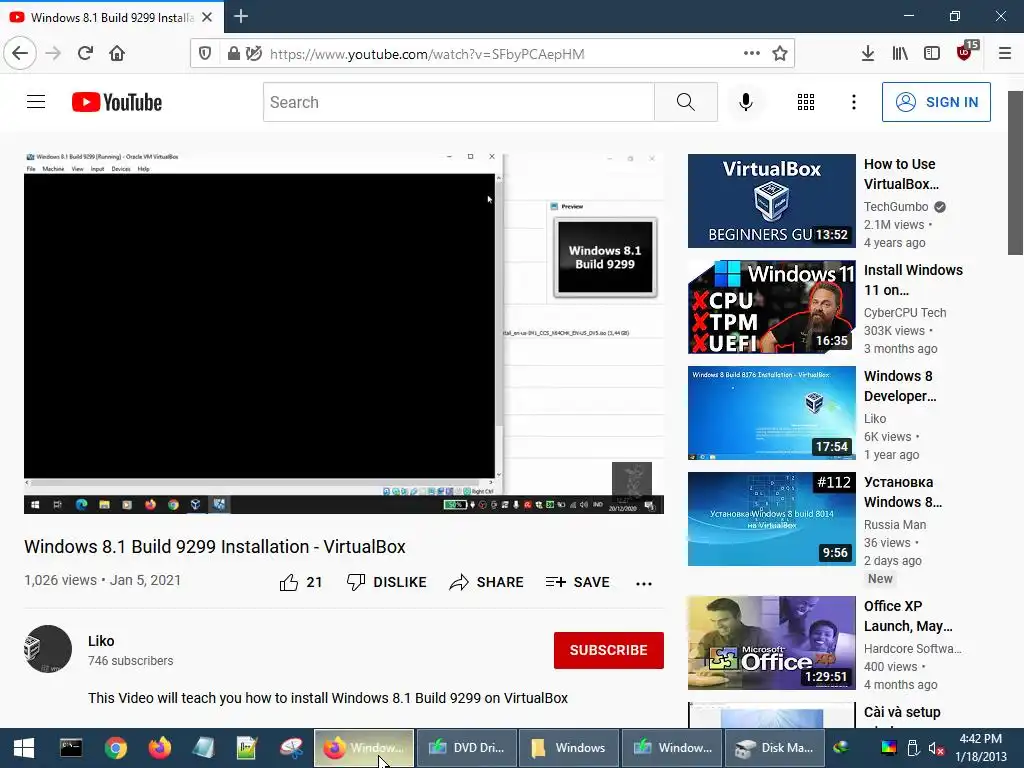Open page actions three-dot menu in address bar
Image resolution: width=1024 pixels, height=768 pixels.
752,54
